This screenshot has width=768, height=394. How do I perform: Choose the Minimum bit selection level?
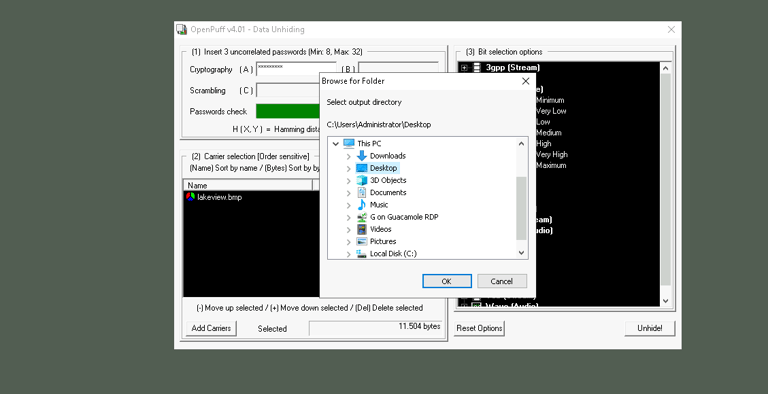(550, 100)
